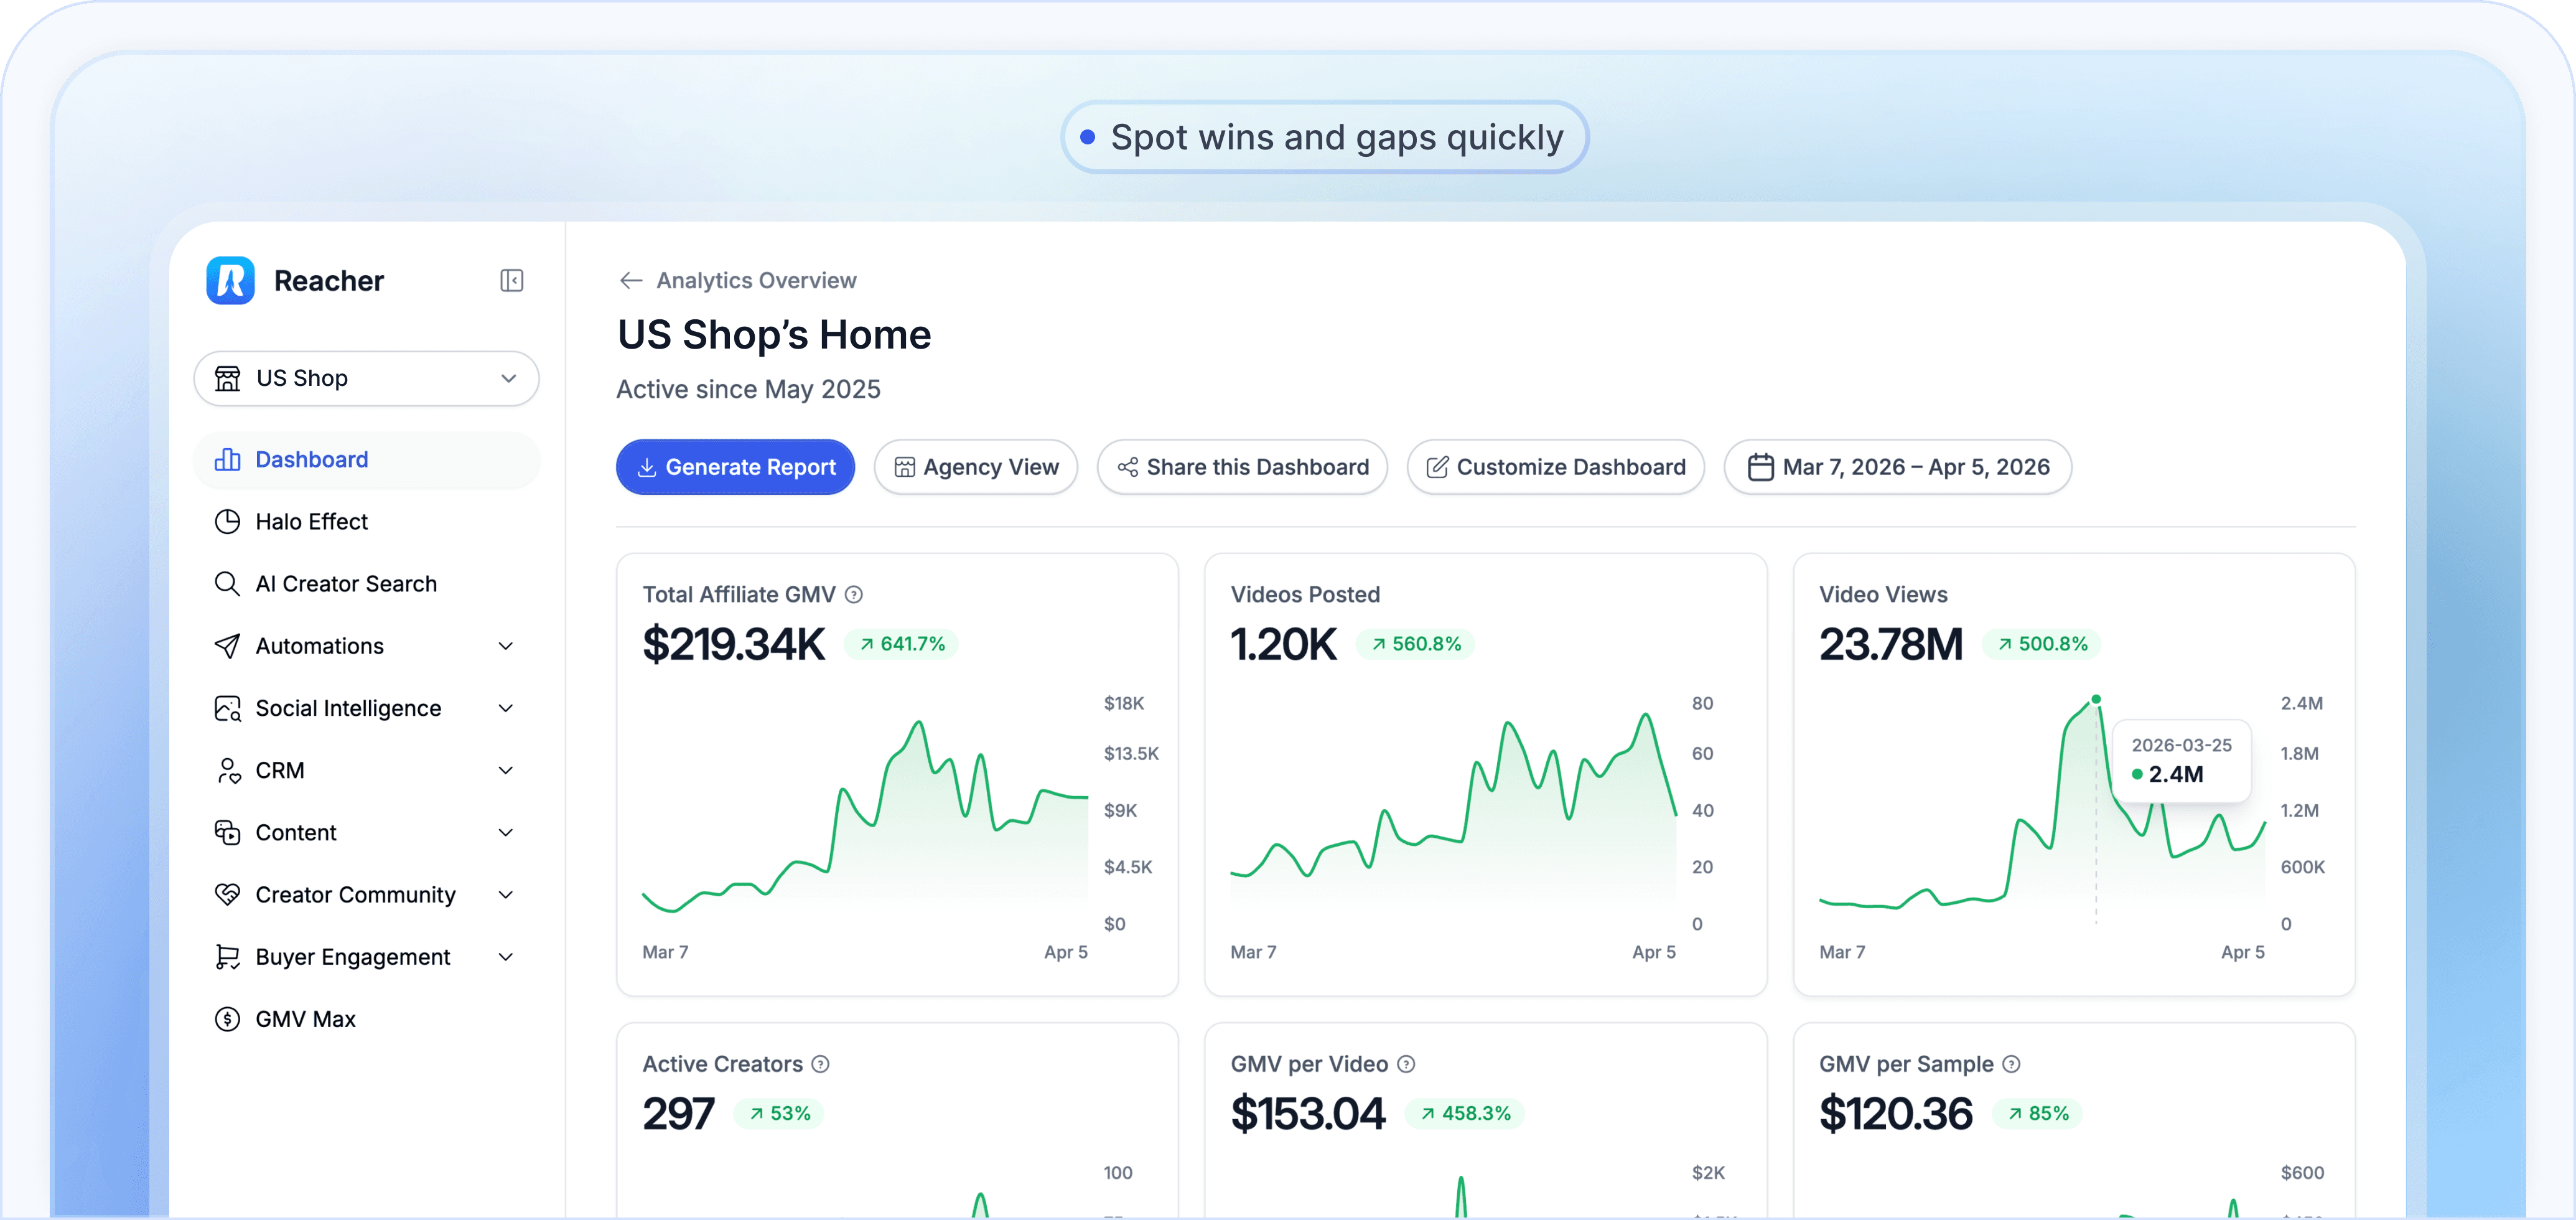Switch to Agency View
The image size is (2576, 1220).
(975, 467)
